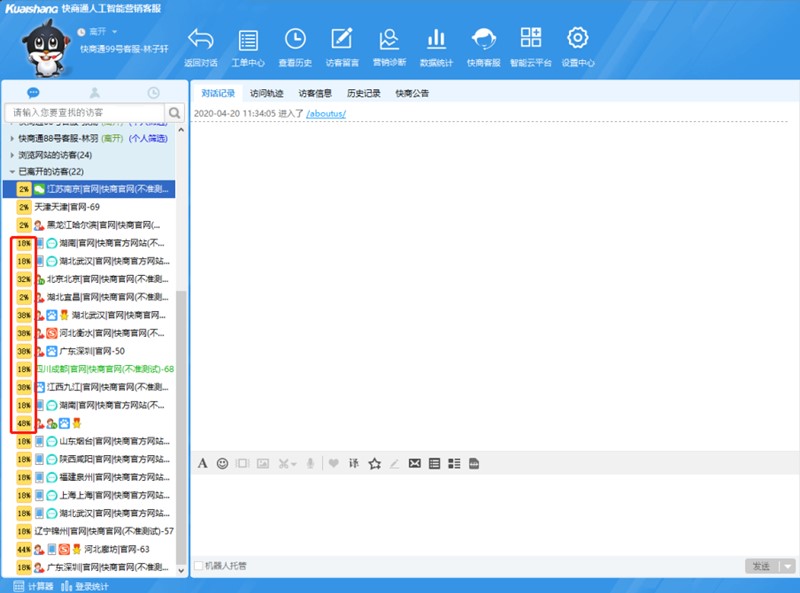Click the visitor search input field
800x593 pixels.
(85, 112)
